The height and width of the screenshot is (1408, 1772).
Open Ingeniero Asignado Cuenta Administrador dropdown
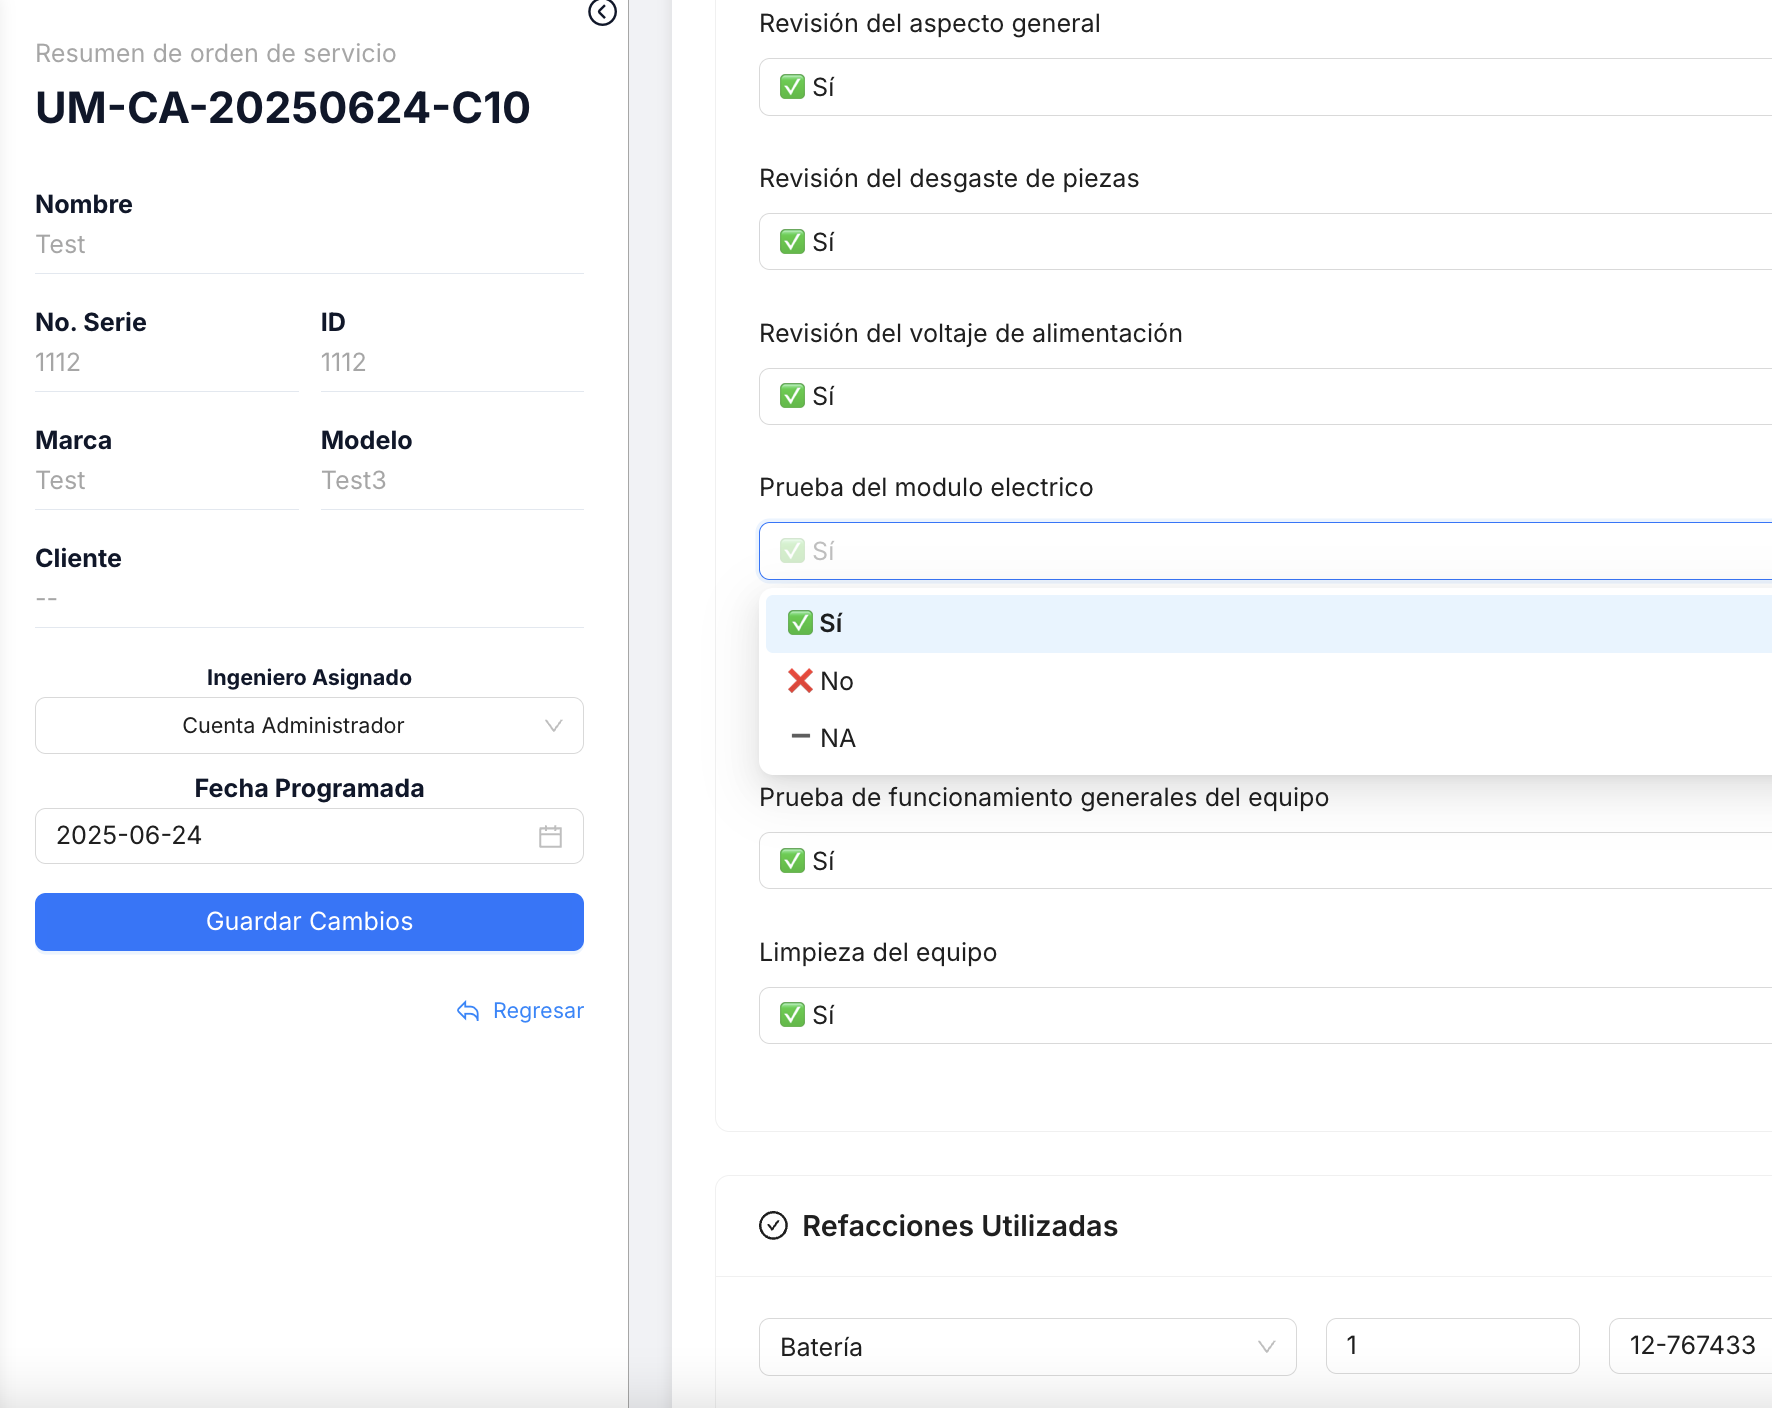(x=309, y=725)
